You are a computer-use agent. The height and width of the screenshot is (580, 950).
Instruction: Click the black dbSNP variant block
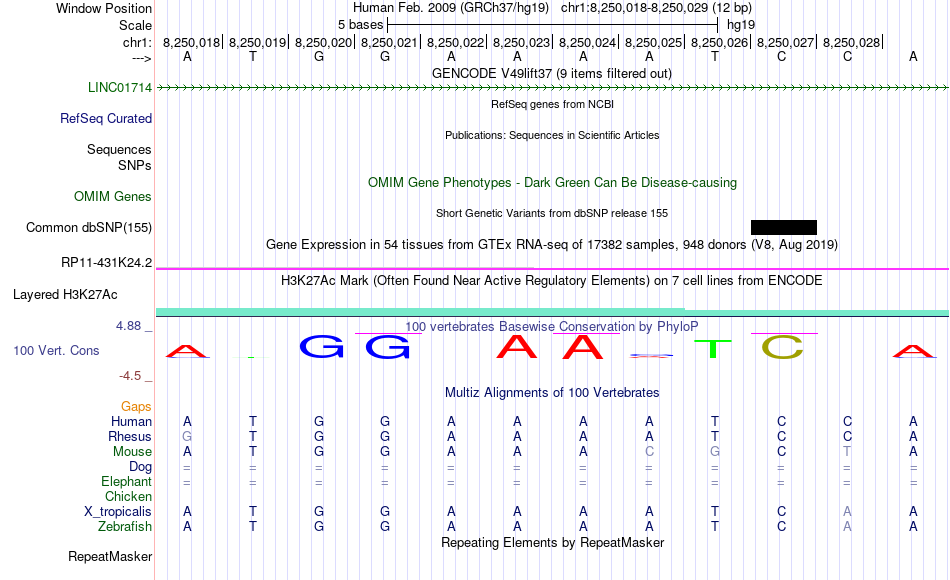click(784, 227)
